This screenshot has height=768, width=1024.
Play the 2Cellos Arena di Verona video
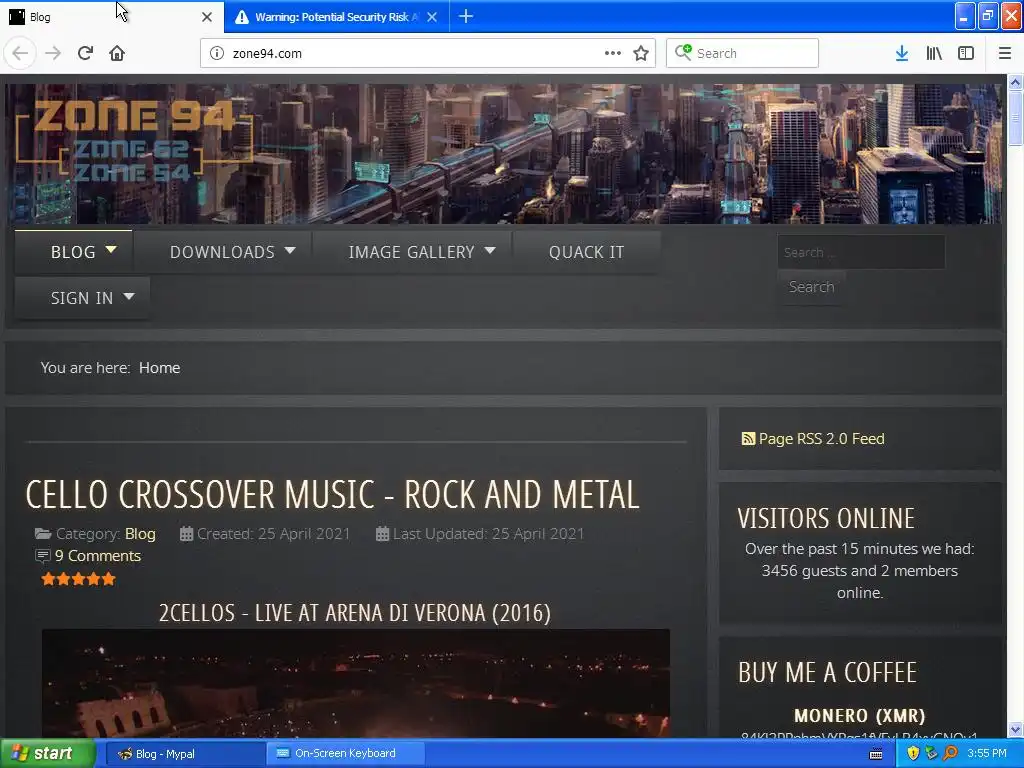click(x=356, y=683)
